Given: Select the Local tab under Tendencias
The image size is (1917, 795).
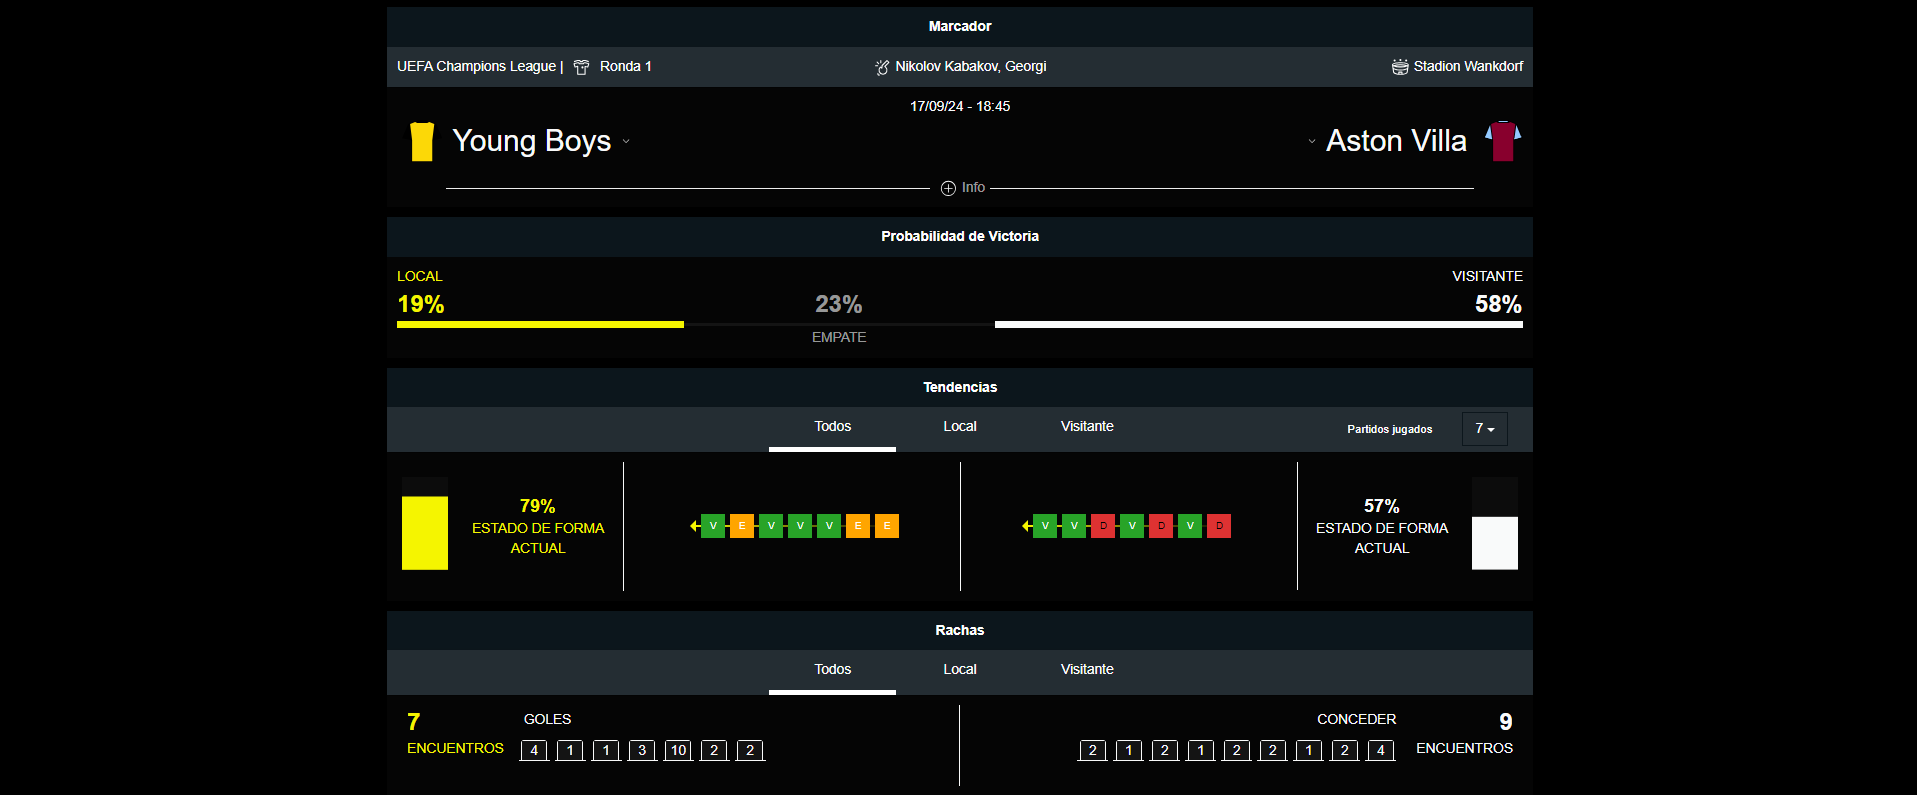Looking at the screenshot, I should point(959,427).
